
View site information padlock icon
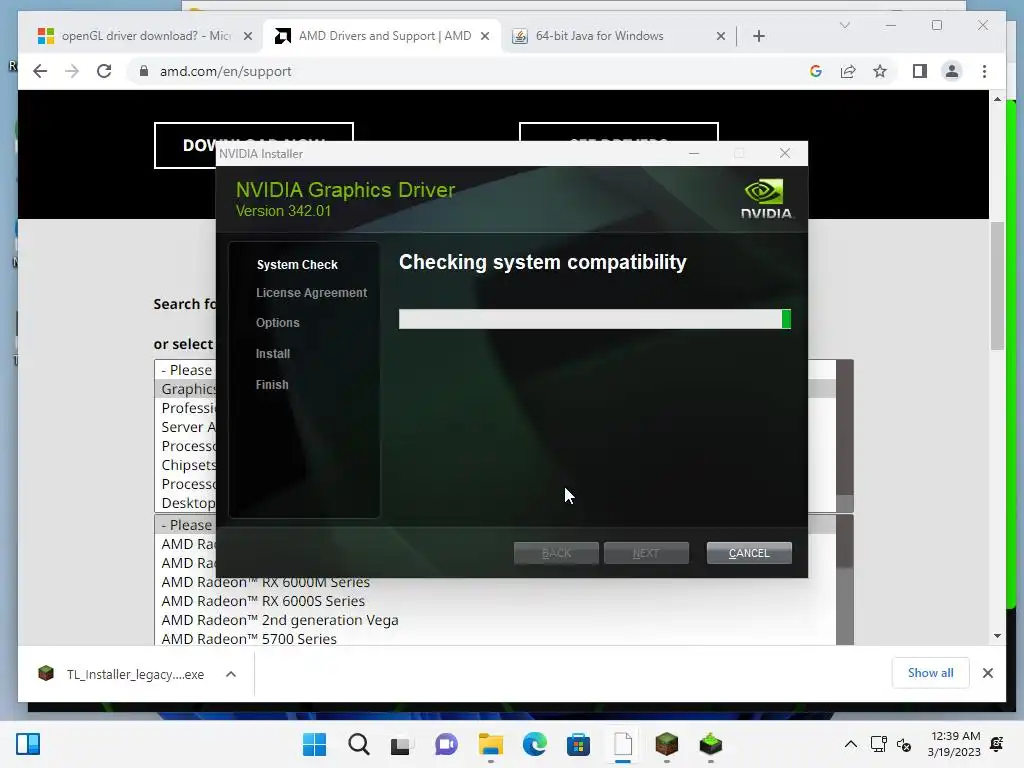click(144, 71)
